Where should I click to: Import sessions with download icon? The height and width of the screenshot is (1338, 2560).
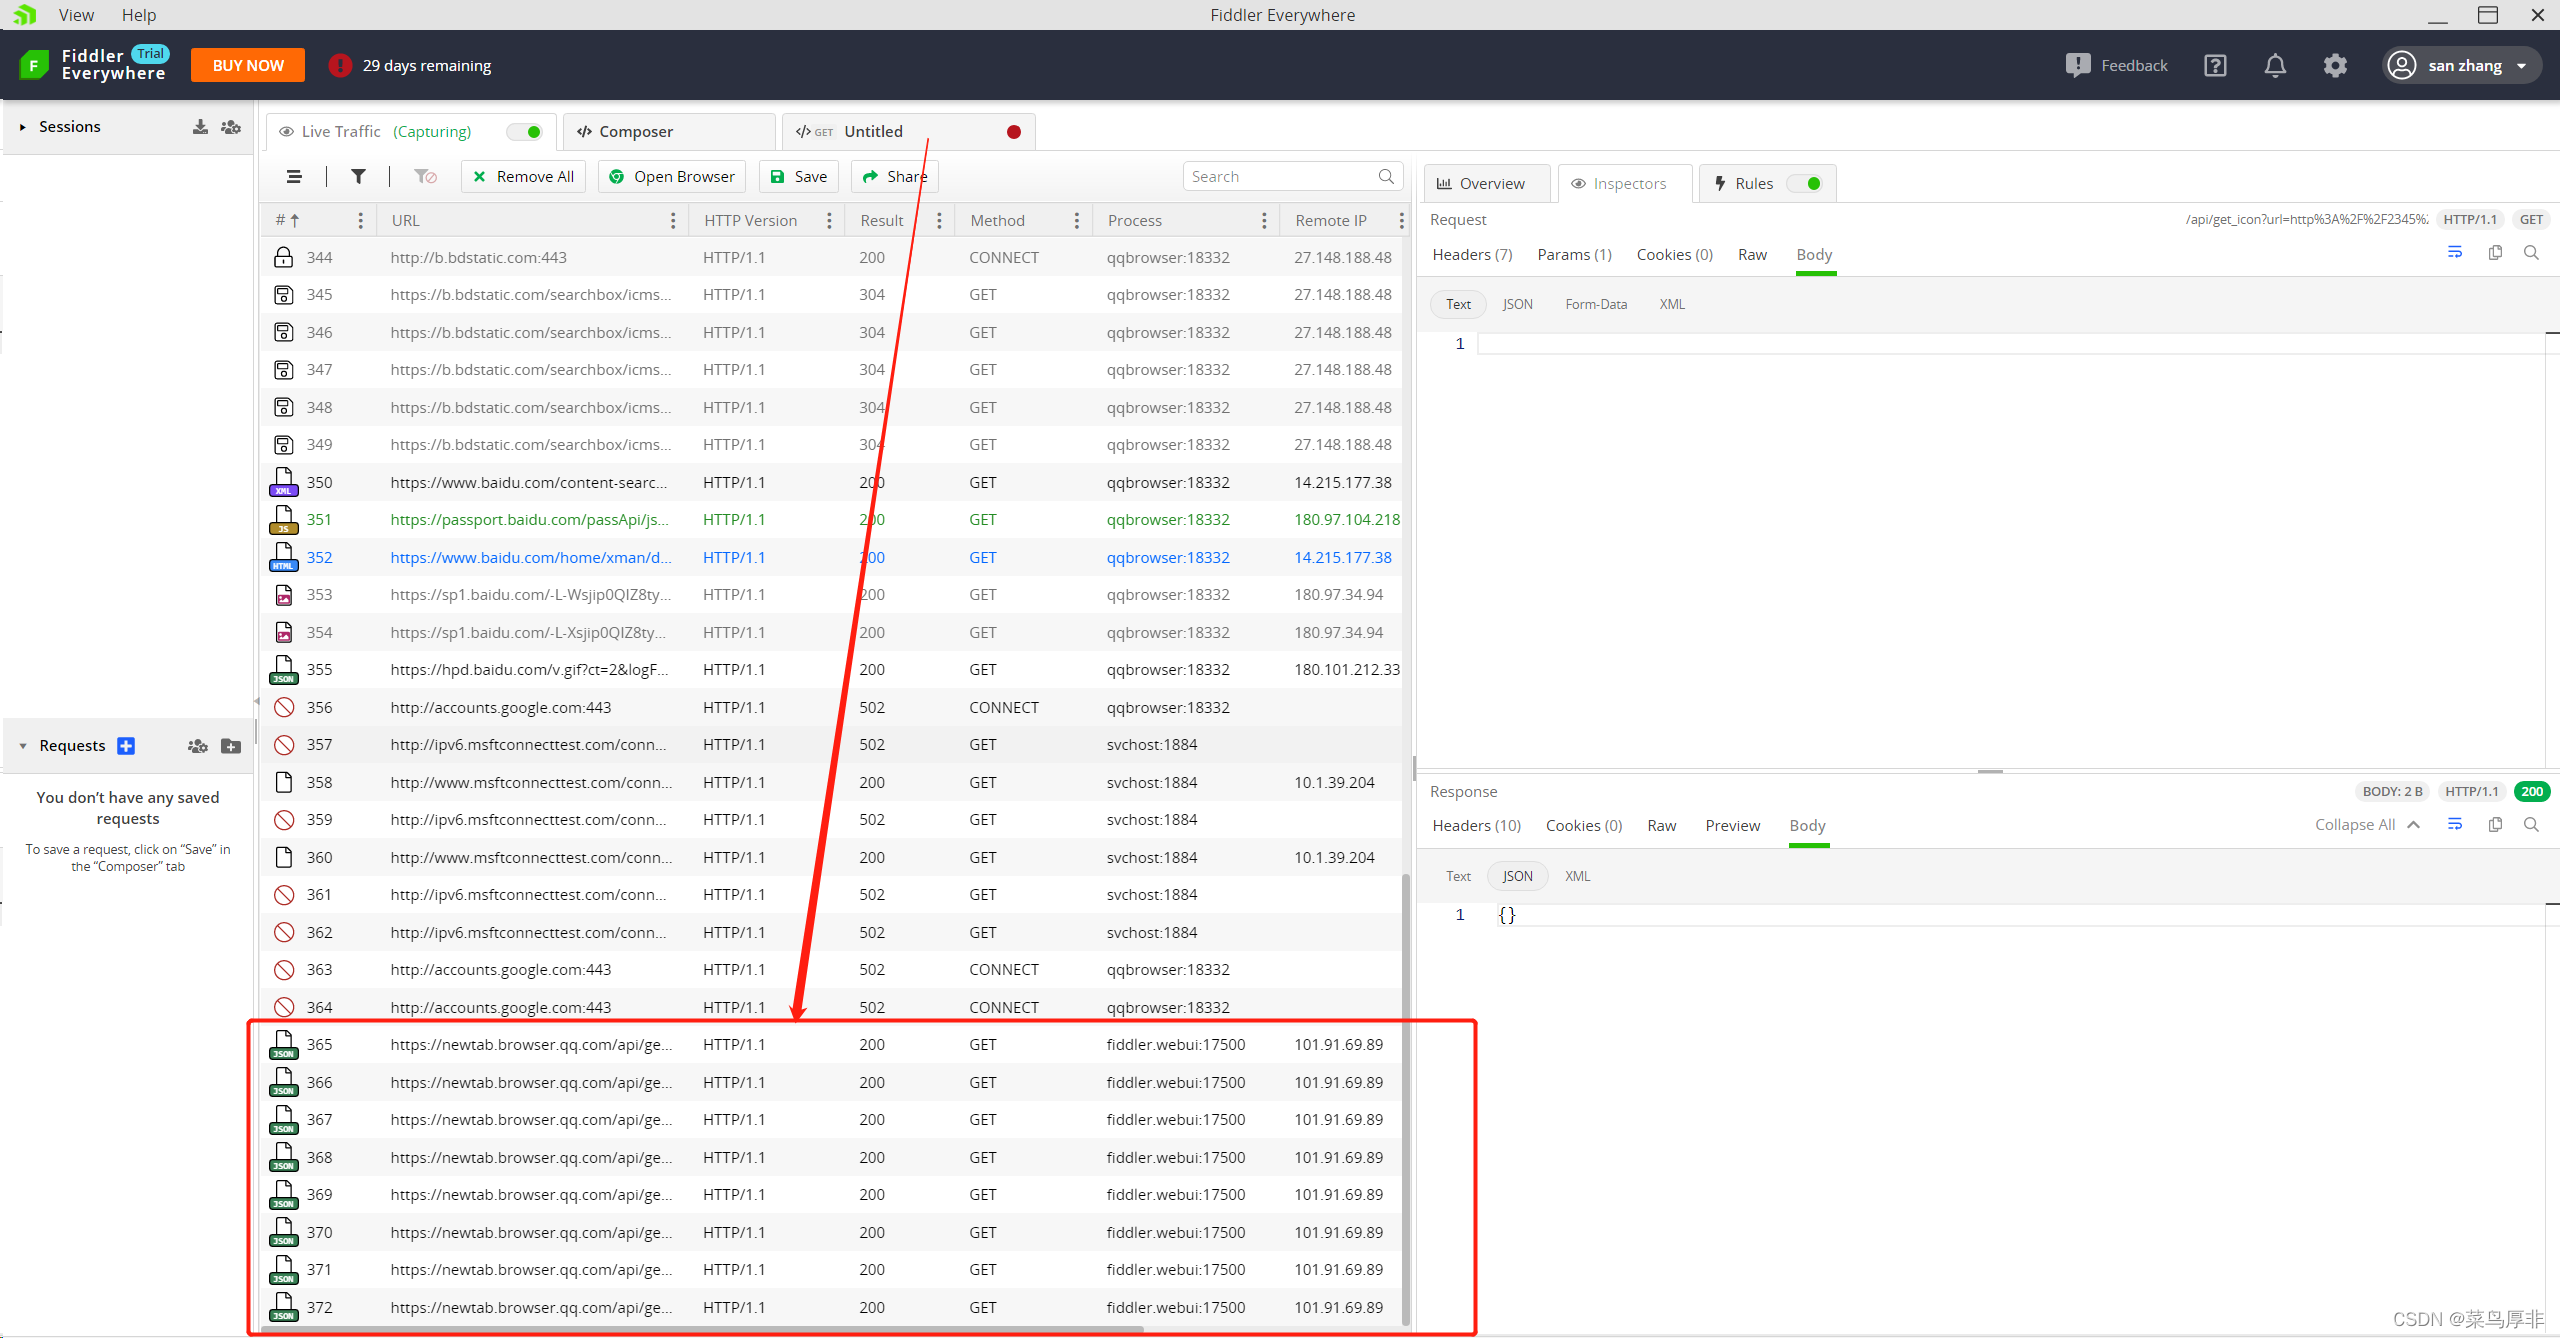tap(200, 127)
